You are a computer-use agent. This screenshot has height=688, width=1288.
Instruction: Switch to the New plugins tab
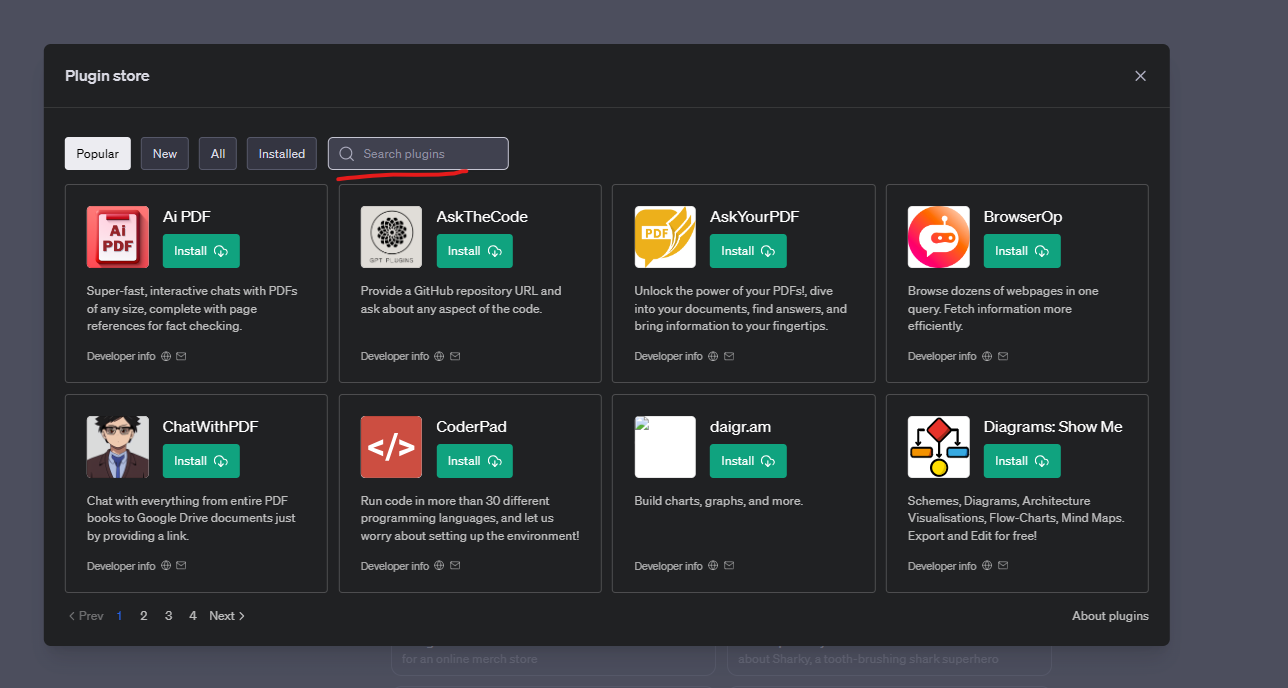164,153
